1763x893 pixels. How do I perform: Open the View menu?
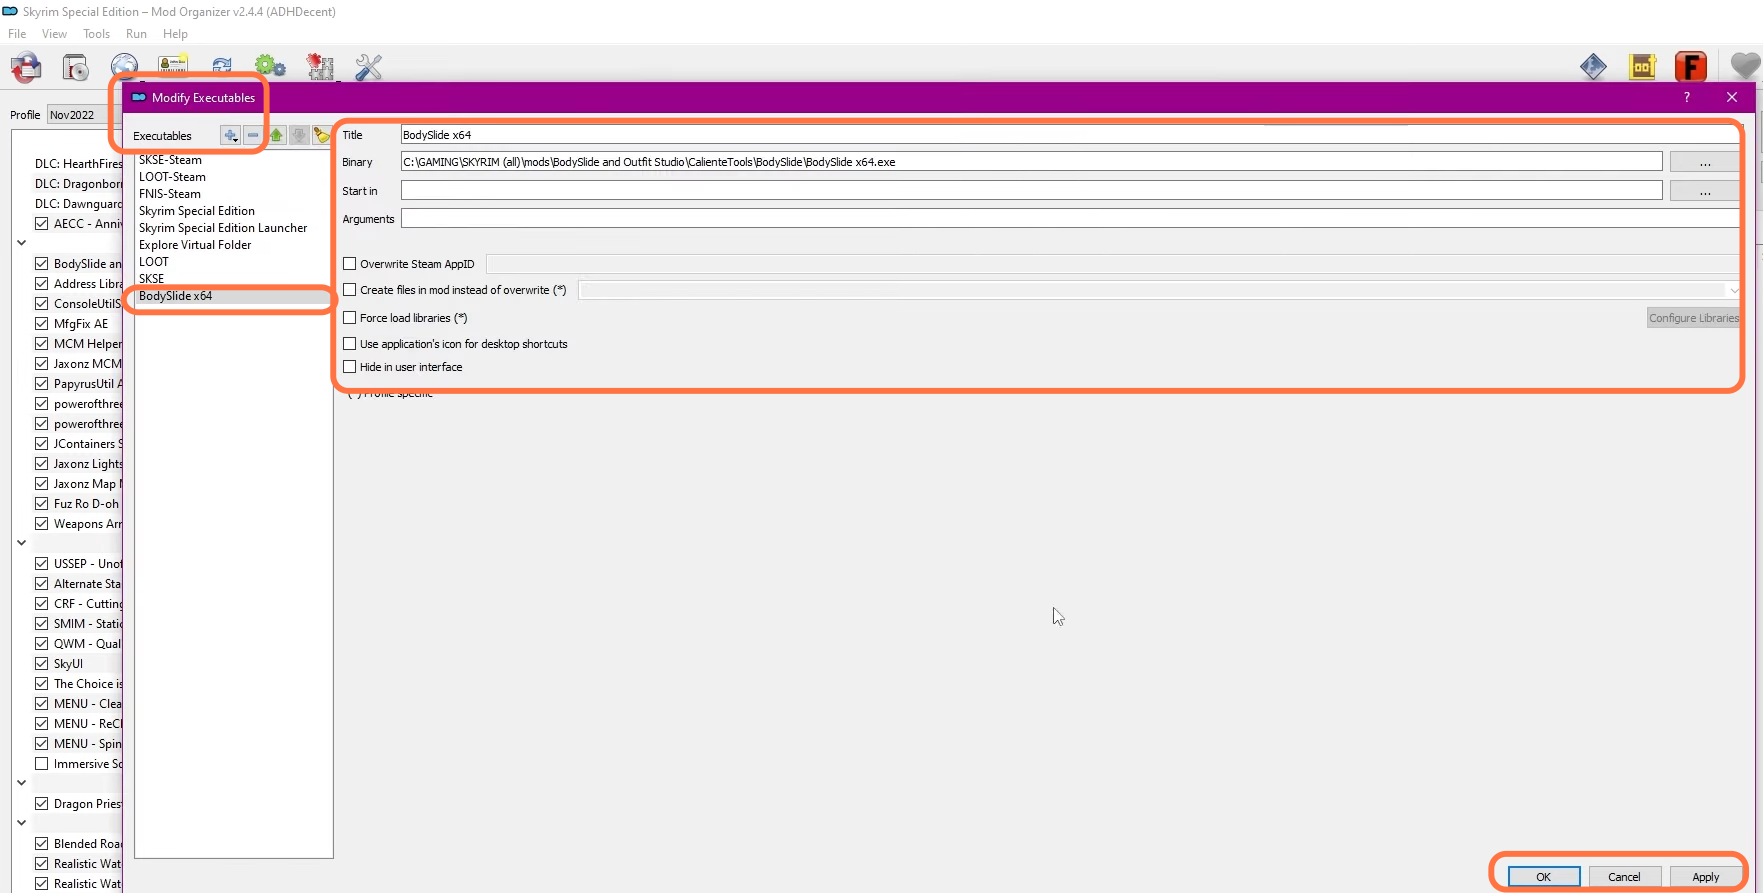(x=54, y=34)
